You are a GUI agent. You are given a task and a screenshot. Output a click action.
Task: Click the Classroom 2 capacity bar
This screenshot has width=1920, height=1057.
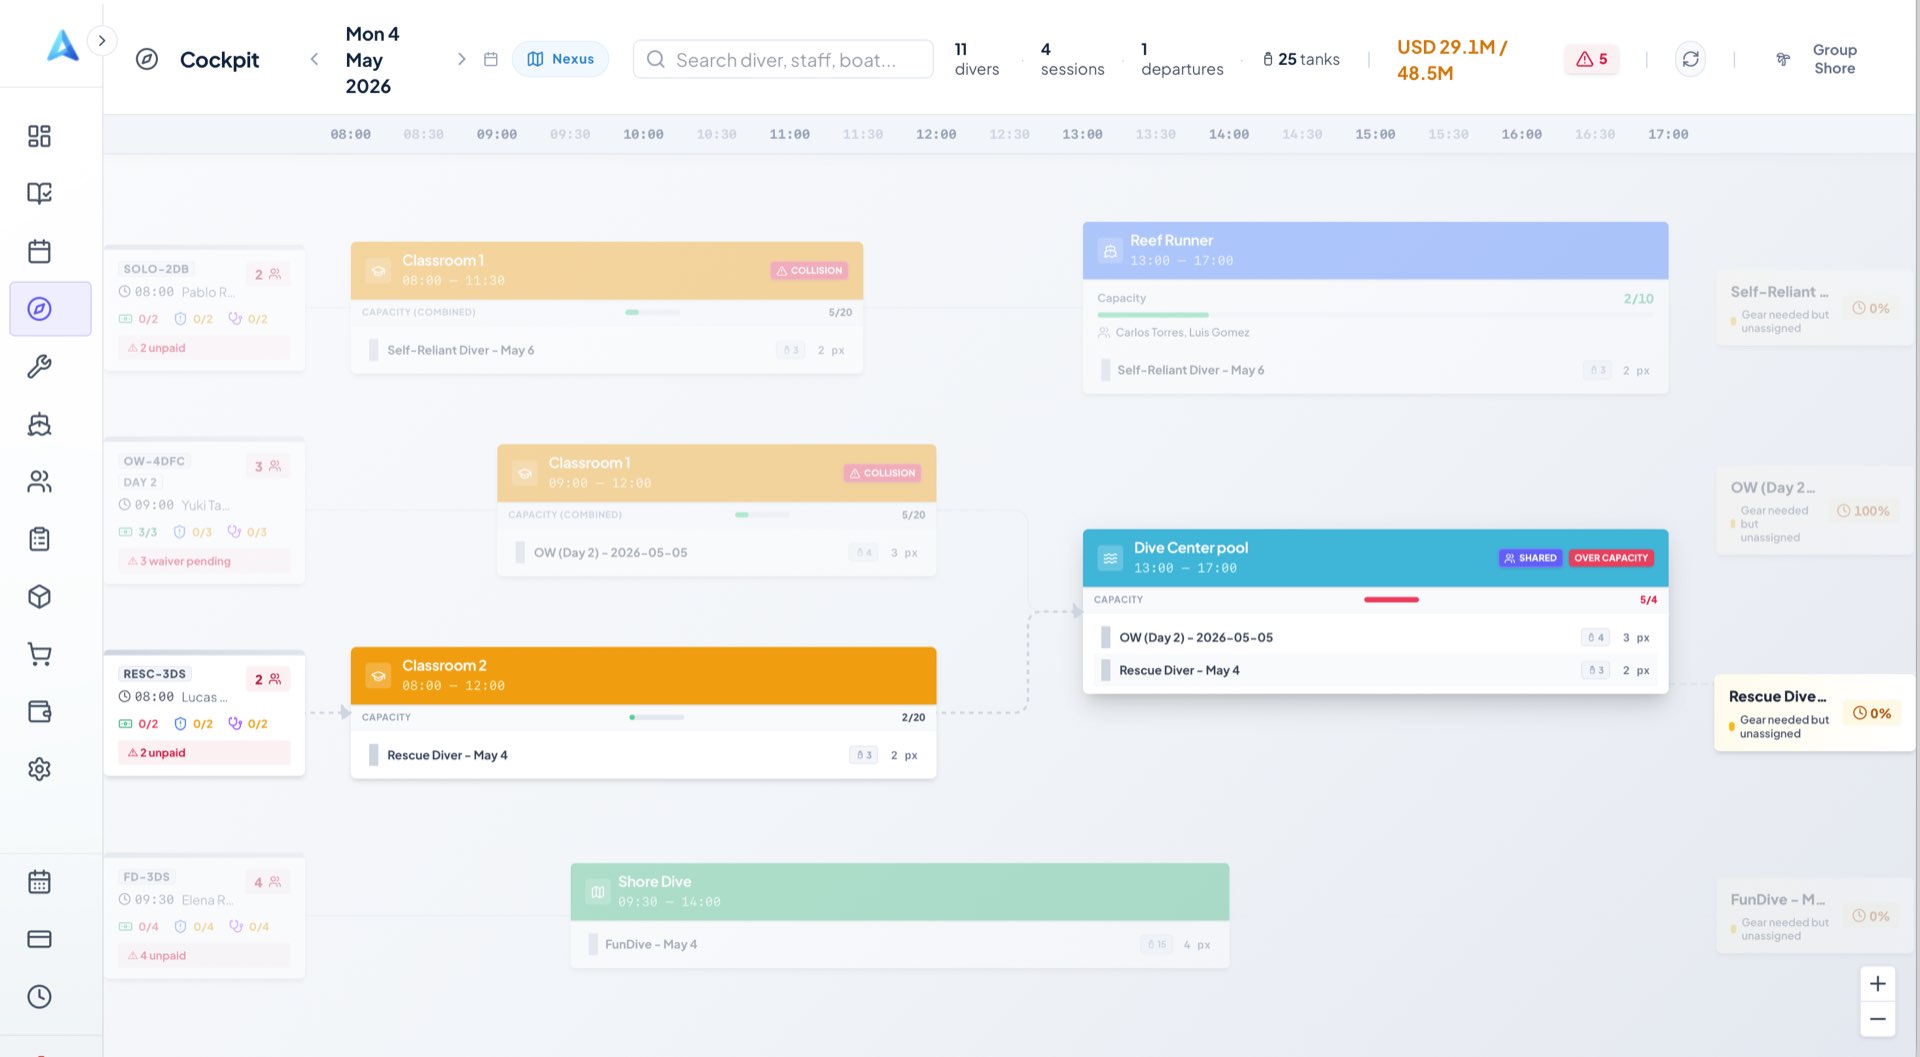pos(657,717)
